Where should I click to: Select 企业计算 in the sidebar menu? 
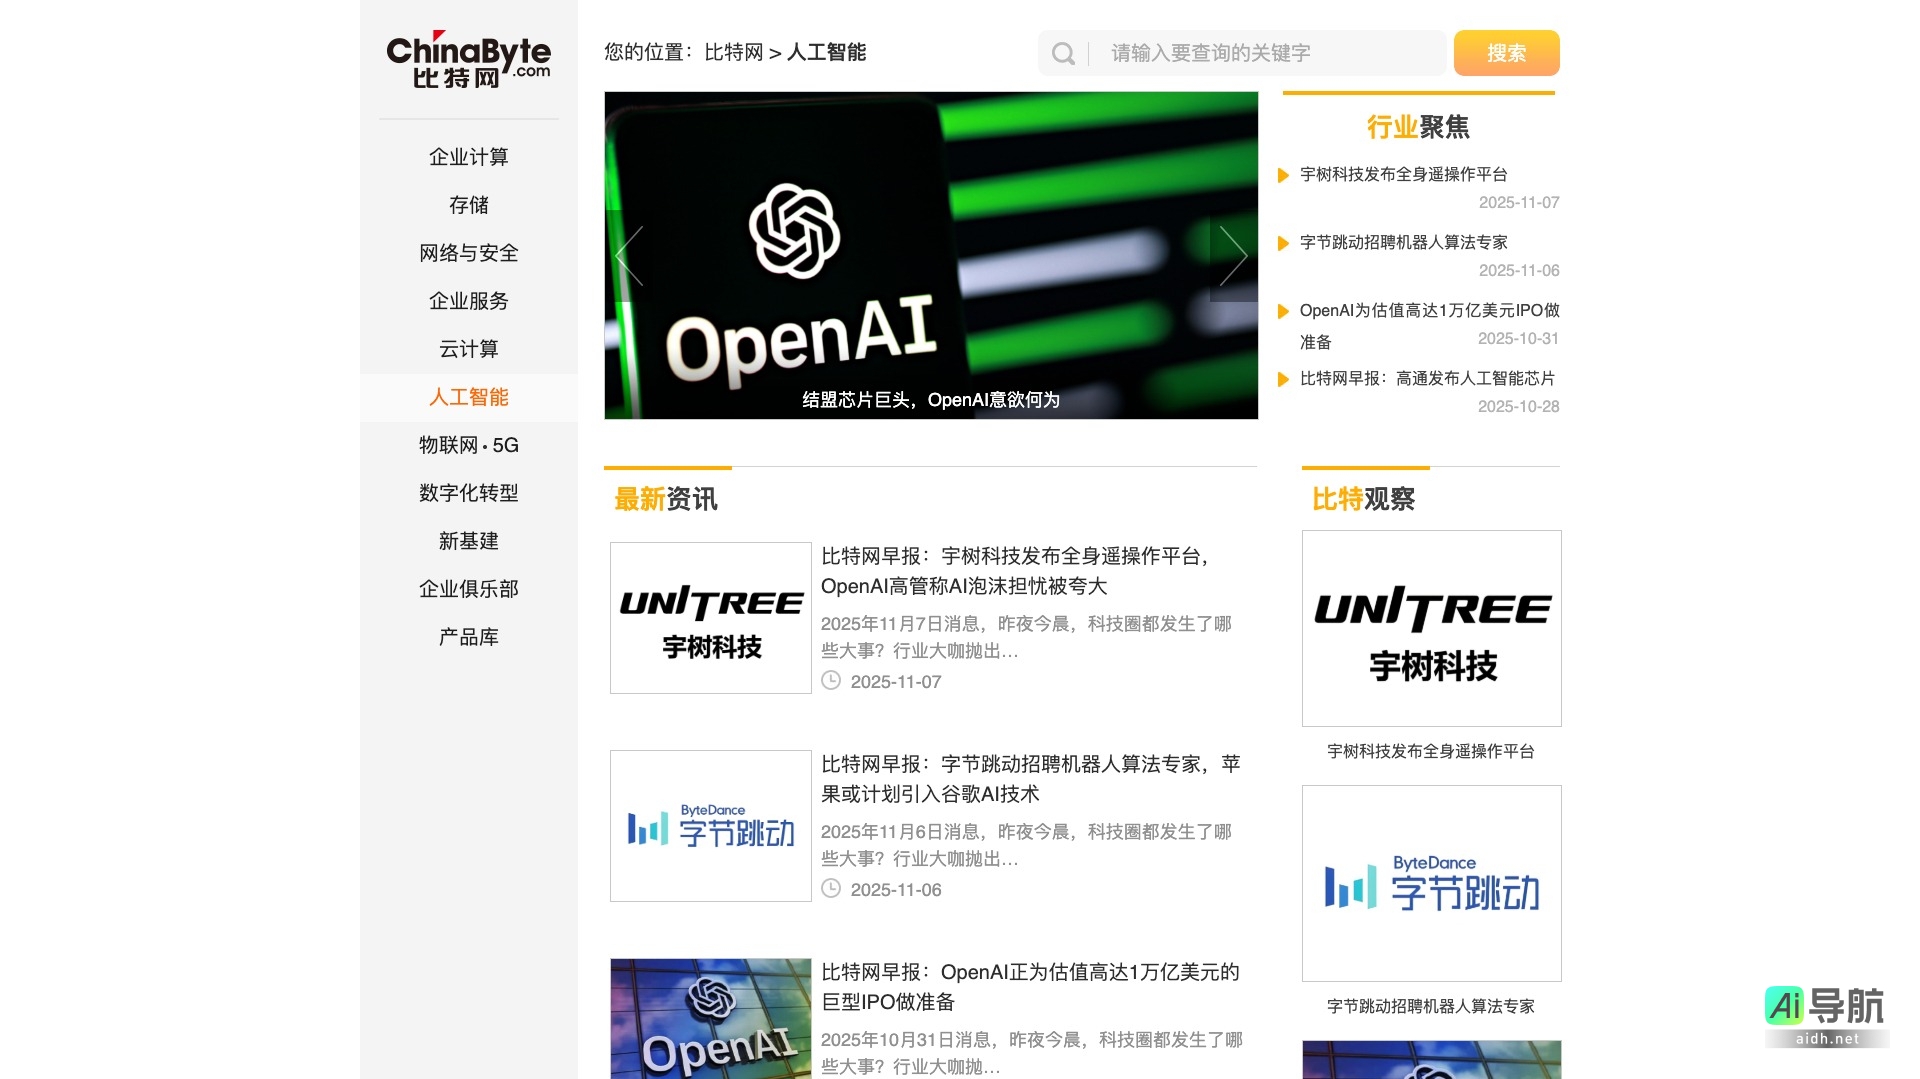coord(468,157)
